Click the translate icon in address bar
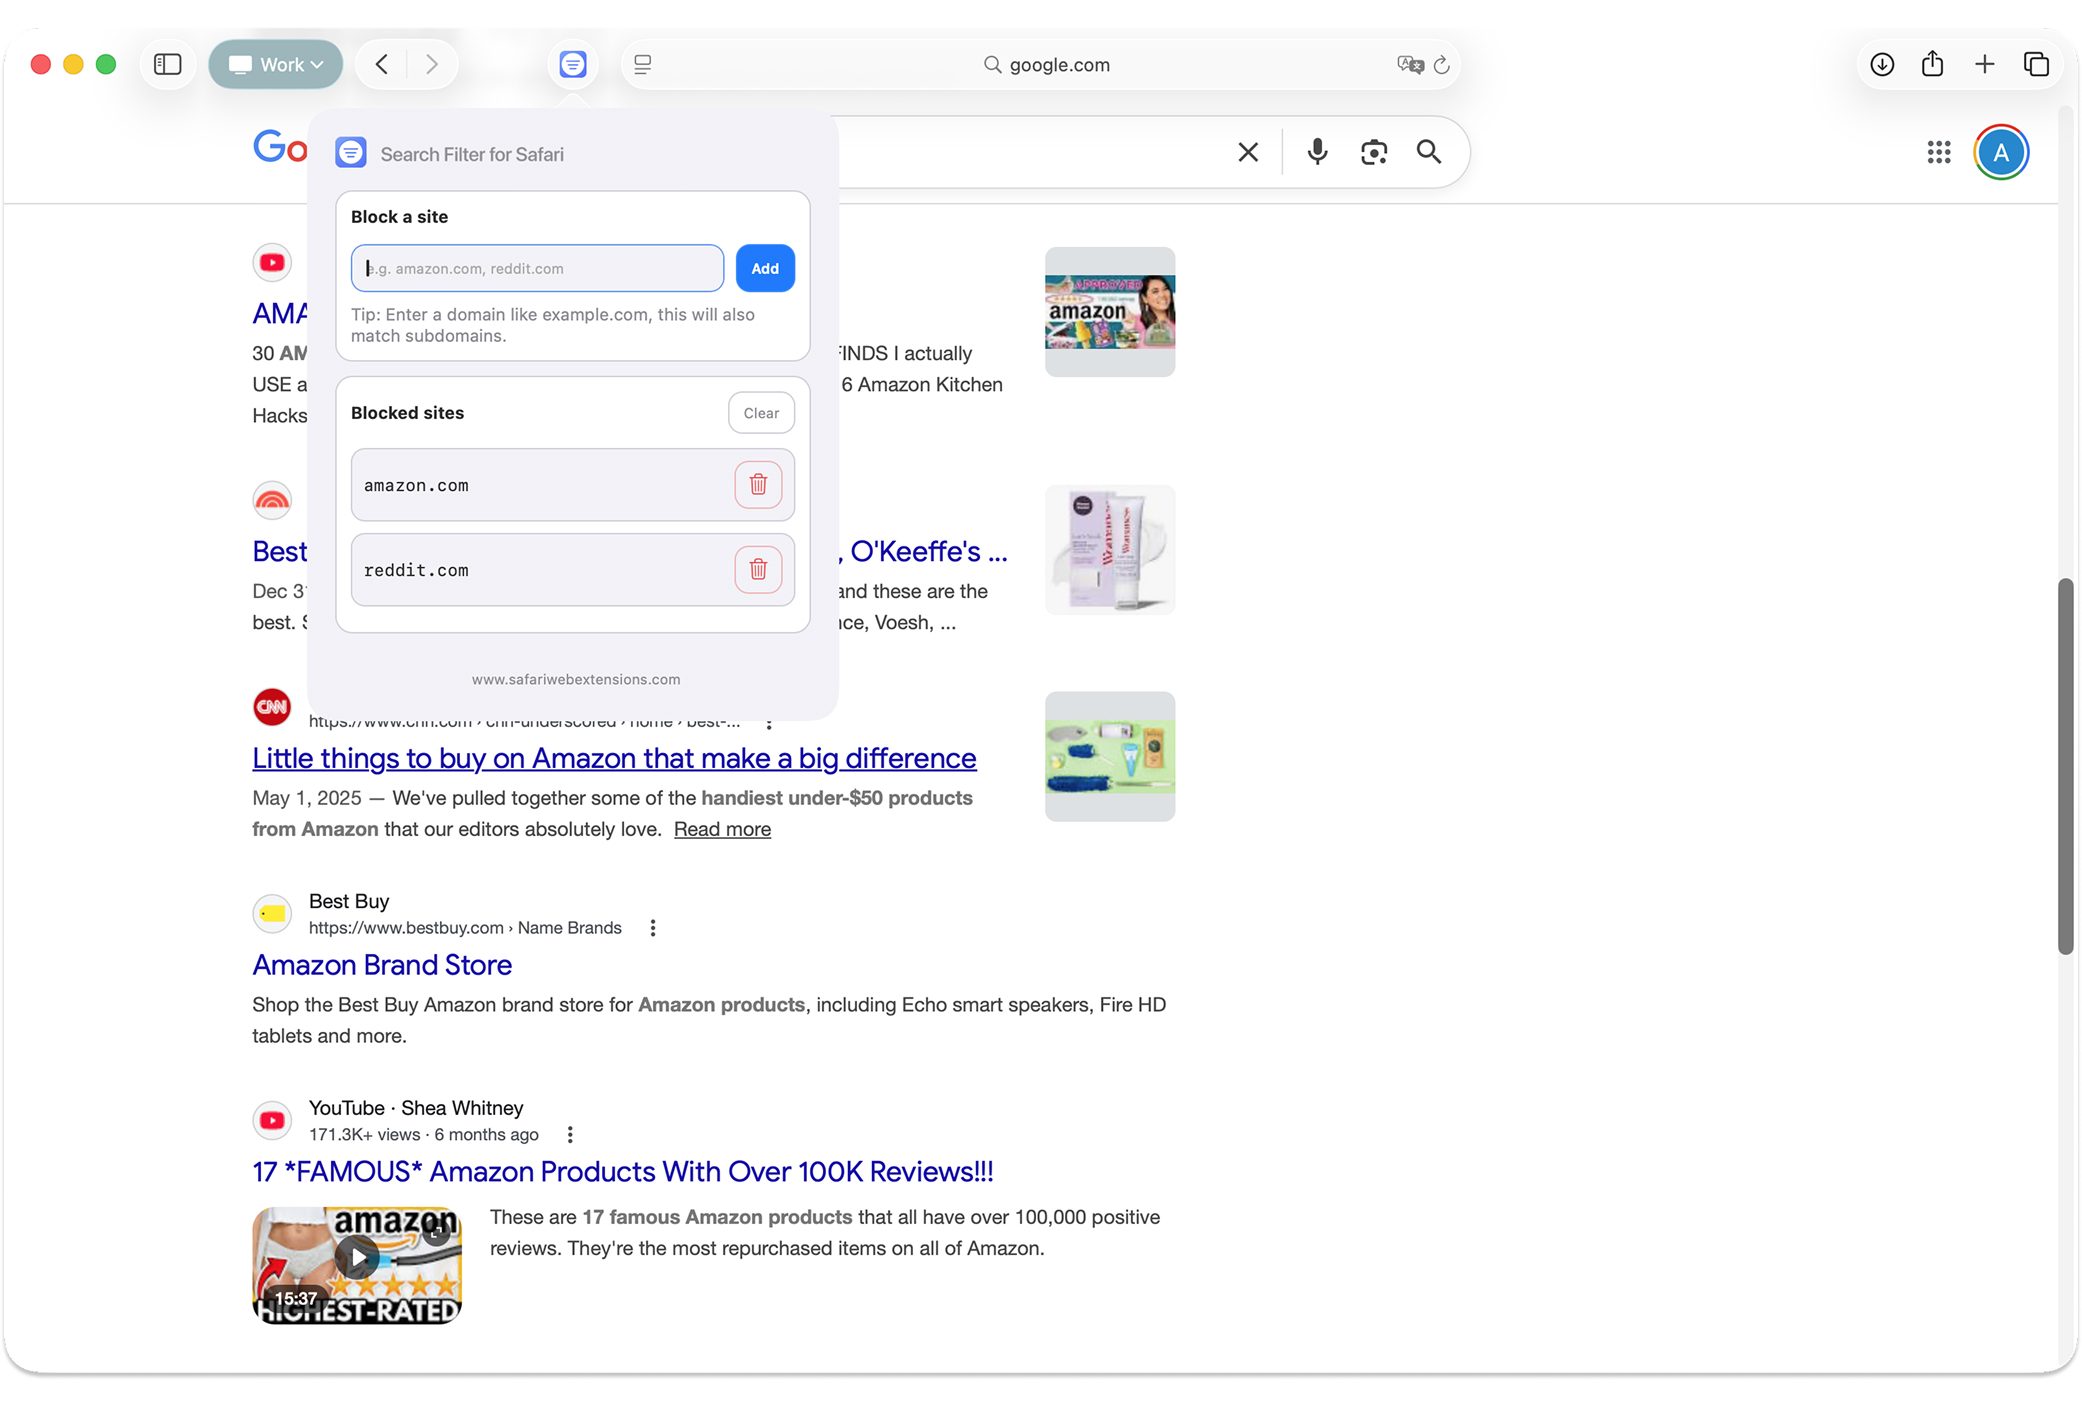Image resolution: width=2082 pixels, height=1408 pixels. [1409, 65]
